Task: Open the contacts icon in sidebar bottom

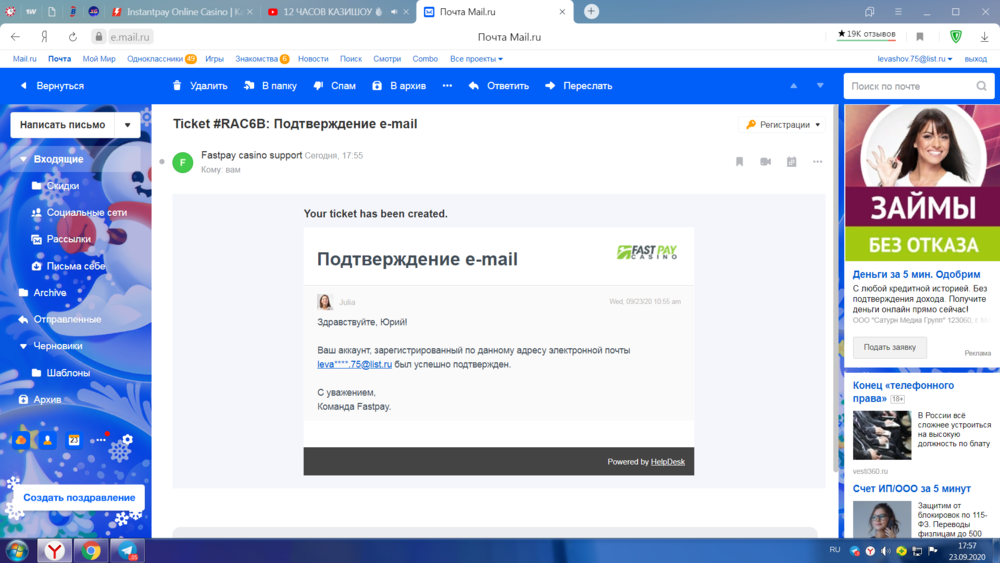Action: click(x=47, y=440)
